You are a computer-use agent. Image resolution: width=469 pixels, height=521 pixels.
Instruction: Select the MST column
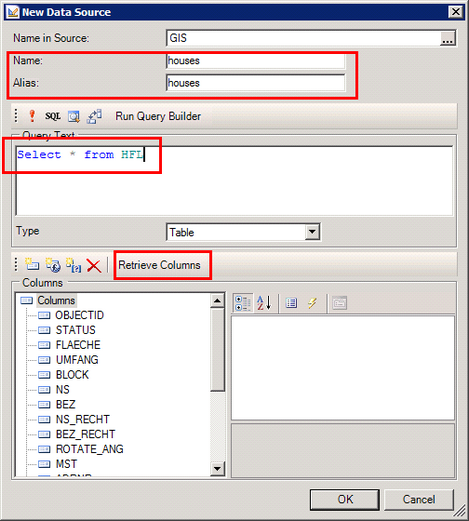66,464
